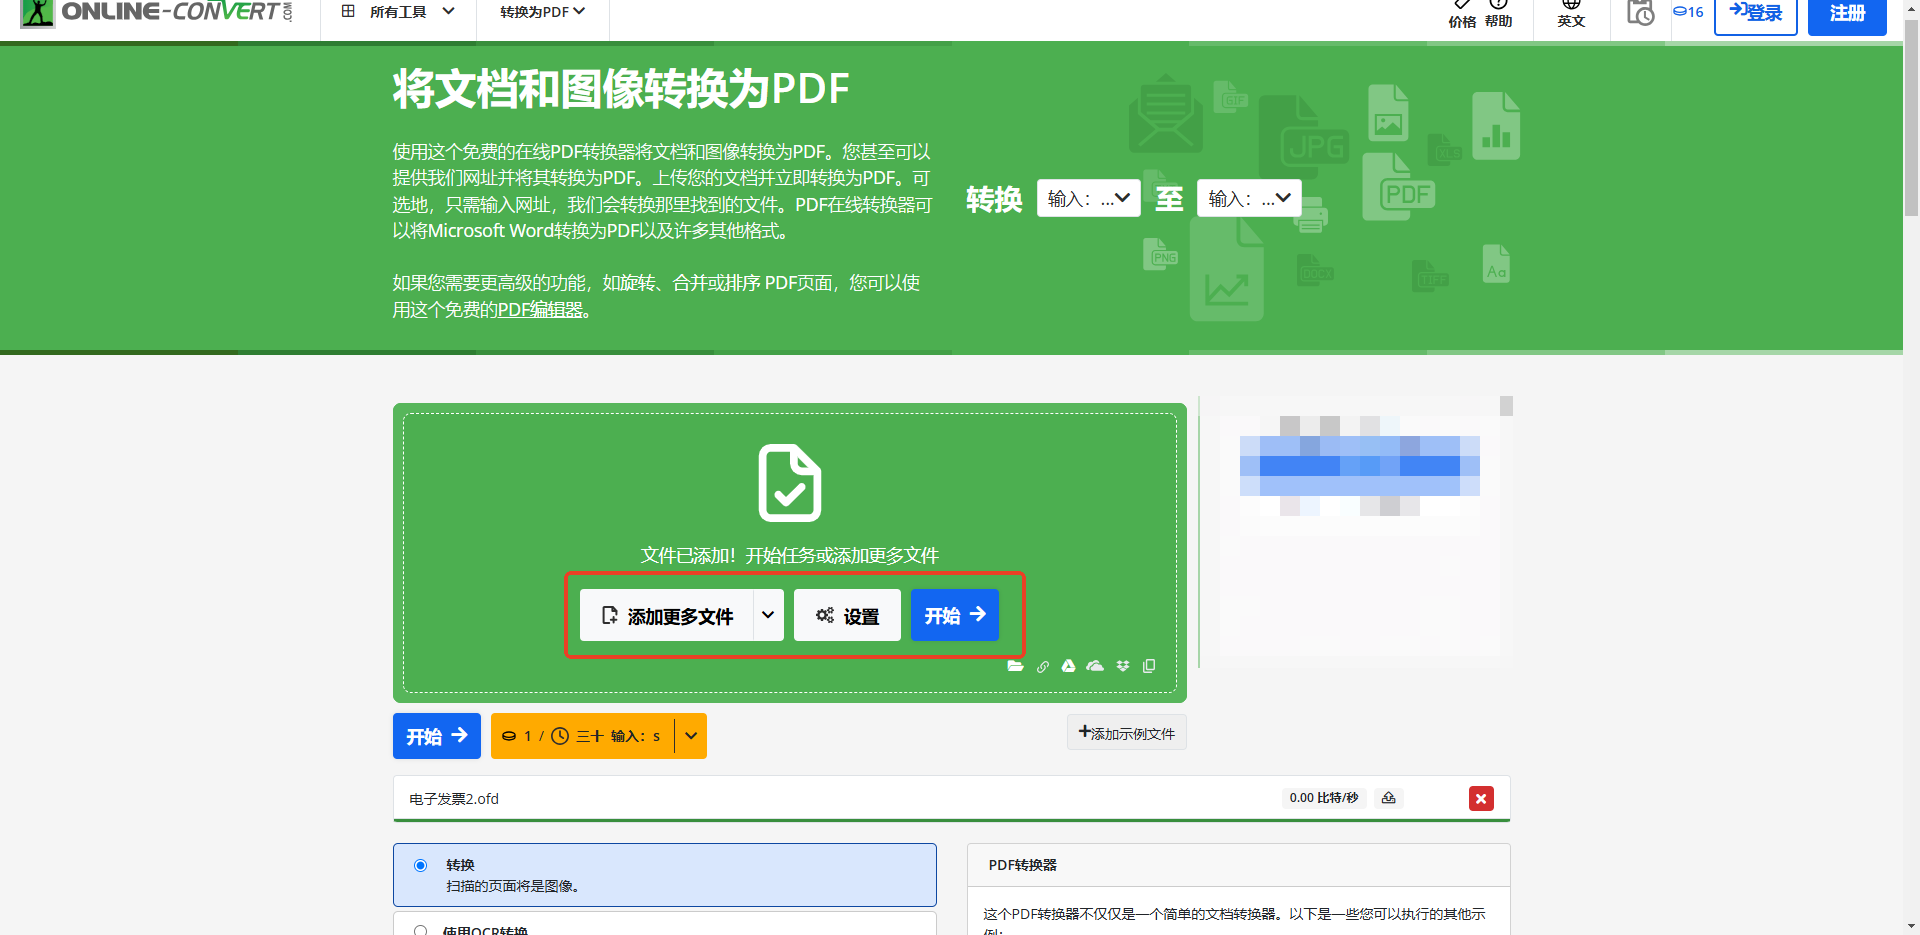Open help via the 帮助 question mark icon
Screen dimensions: 1920x935
click(x=1498, y=14)
